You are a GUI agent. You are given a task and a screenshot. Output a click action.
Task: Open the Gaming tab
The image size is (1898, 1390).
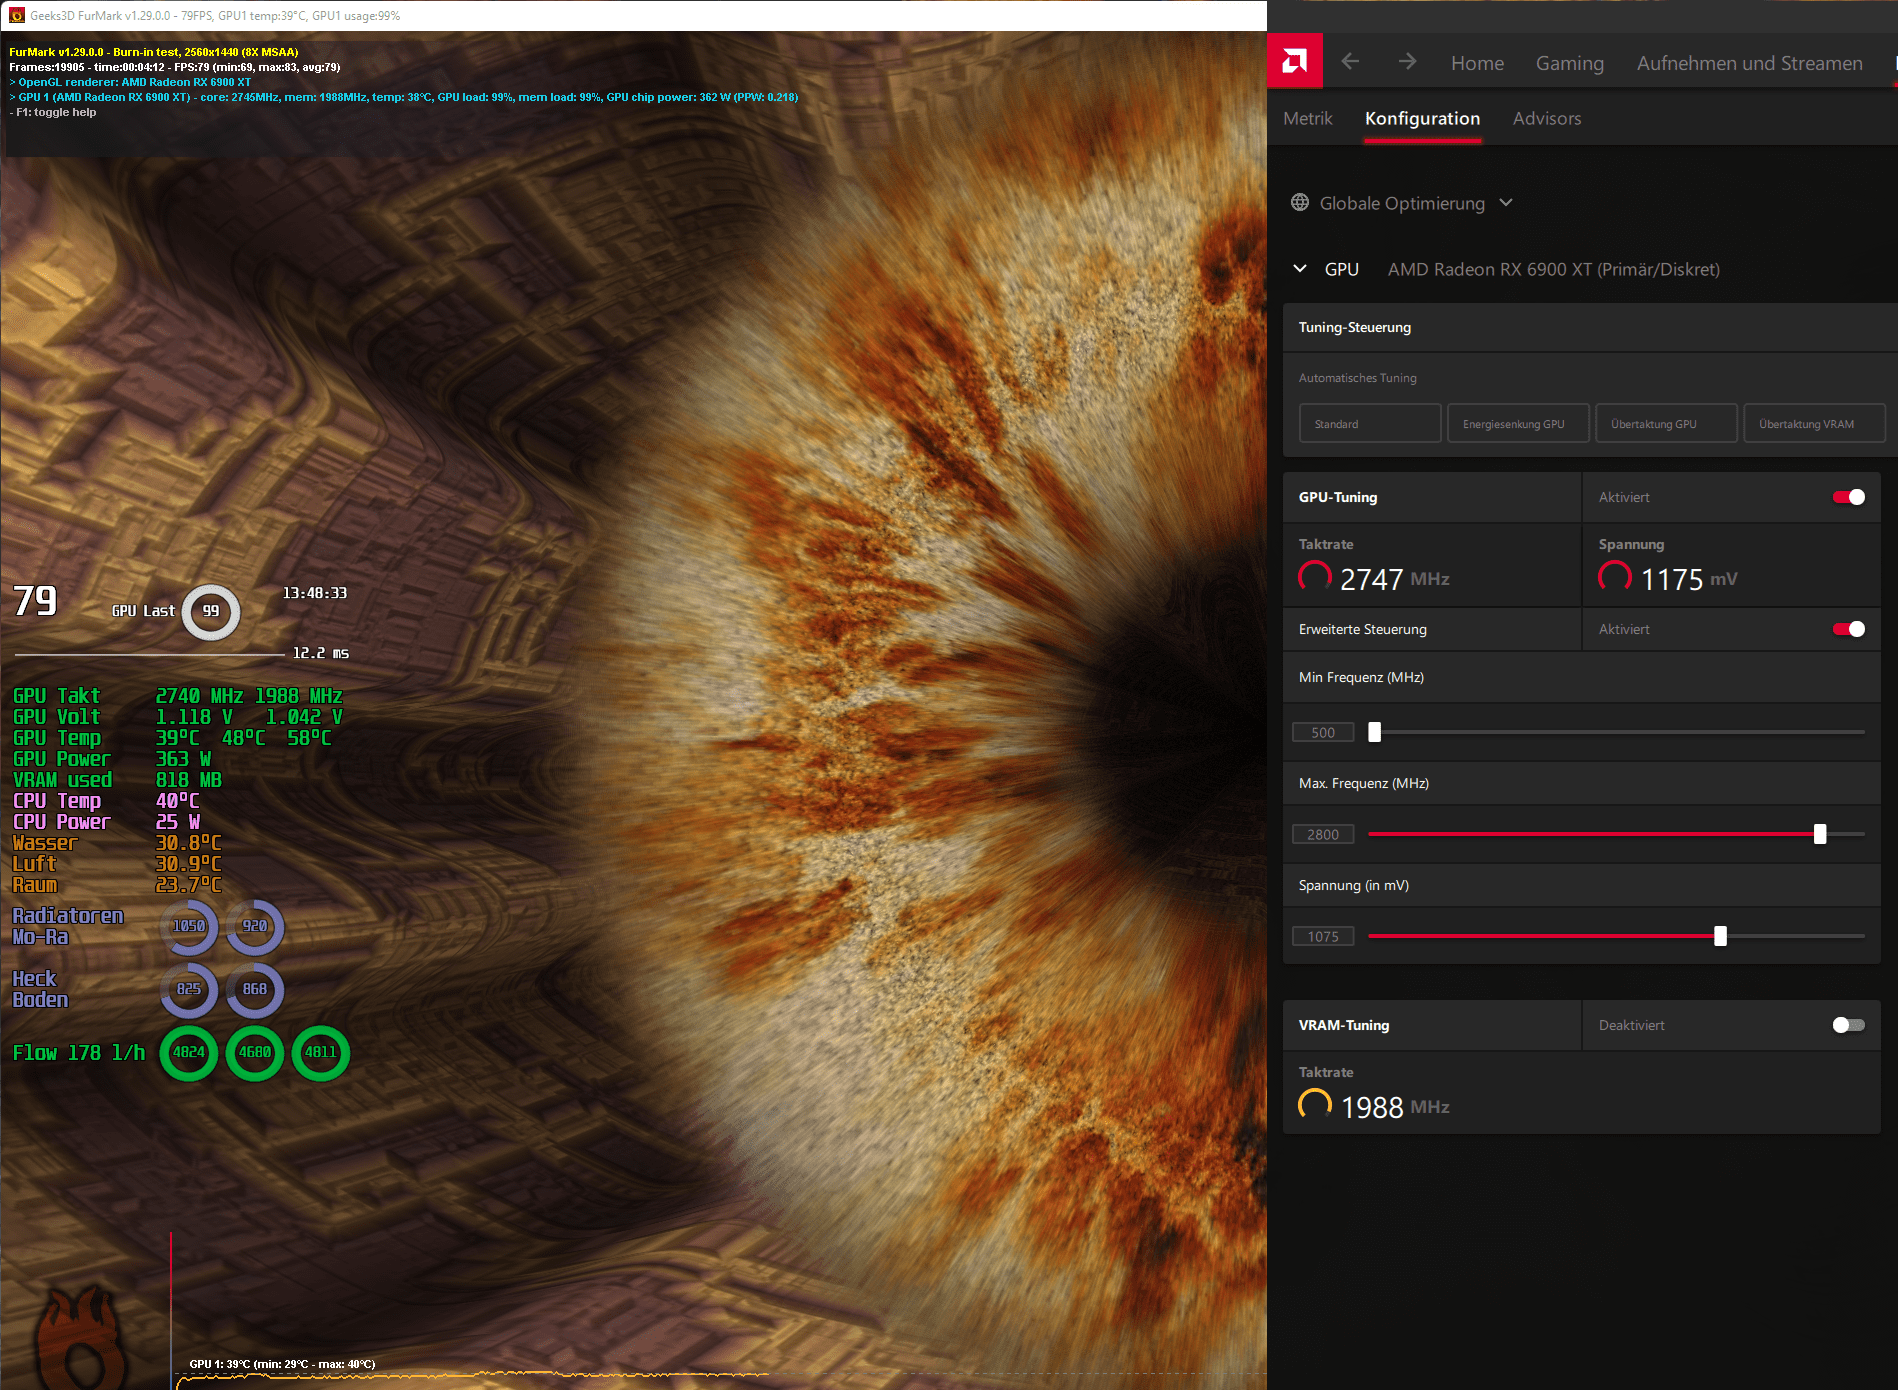click(1569, 63)
